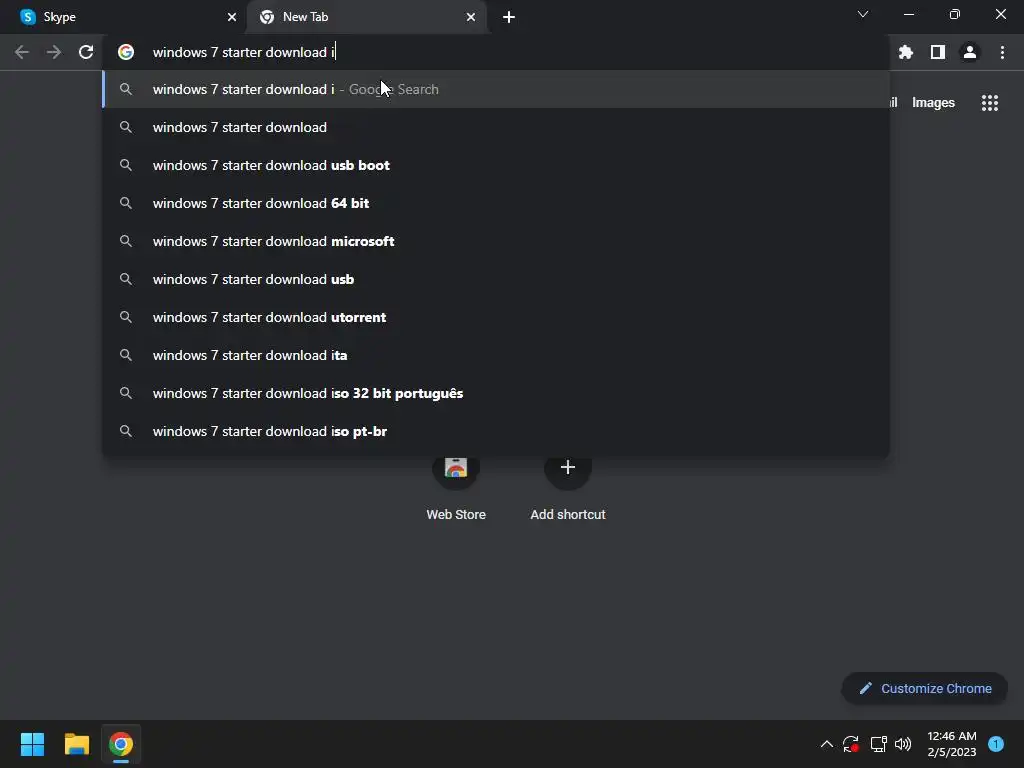Click the sync tray icon with red dot
Image resolution: width=1024 pixels, height=768 pixels.
tap(850, 744)
